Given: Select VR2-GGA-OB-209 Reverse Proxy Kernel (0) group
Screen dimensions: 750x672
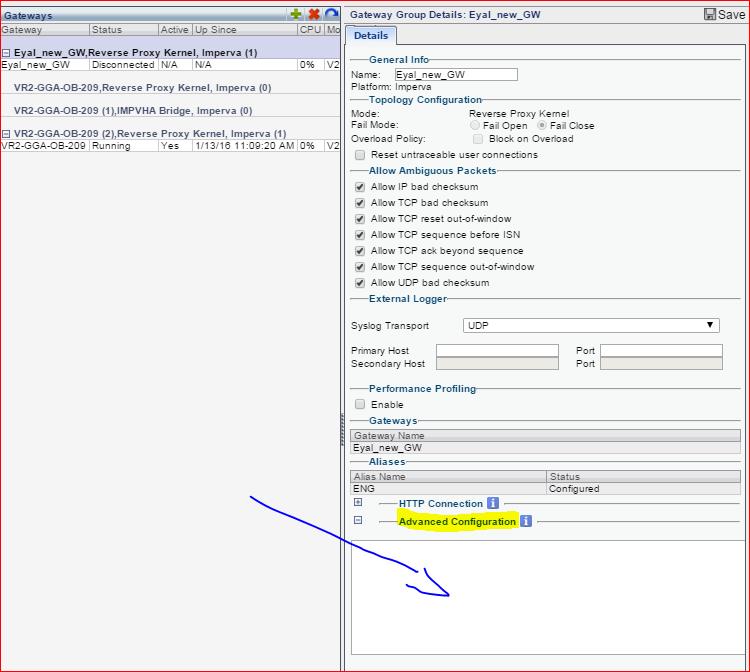Looking at the screenshot, I should 143,88.
